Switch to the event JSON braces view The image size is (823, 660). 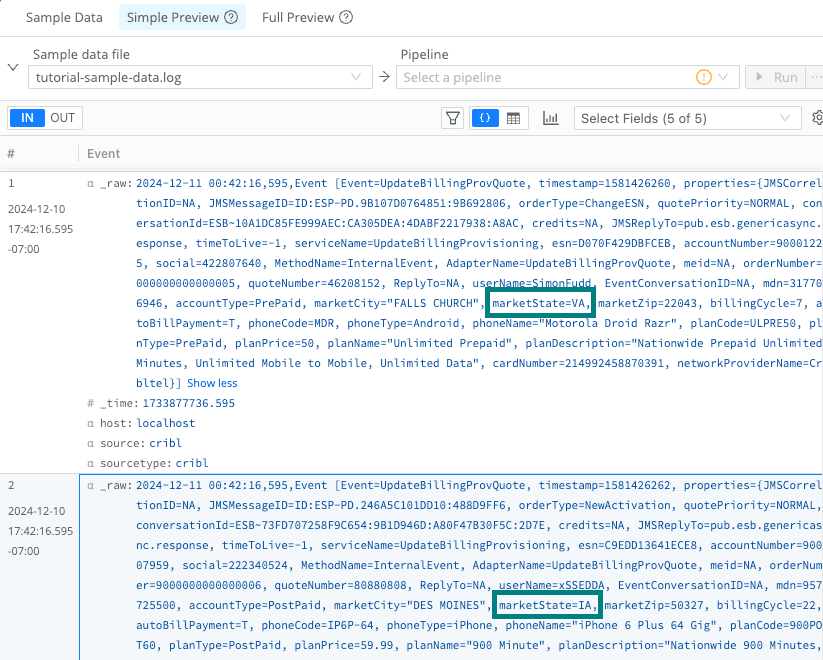[484, 118]
